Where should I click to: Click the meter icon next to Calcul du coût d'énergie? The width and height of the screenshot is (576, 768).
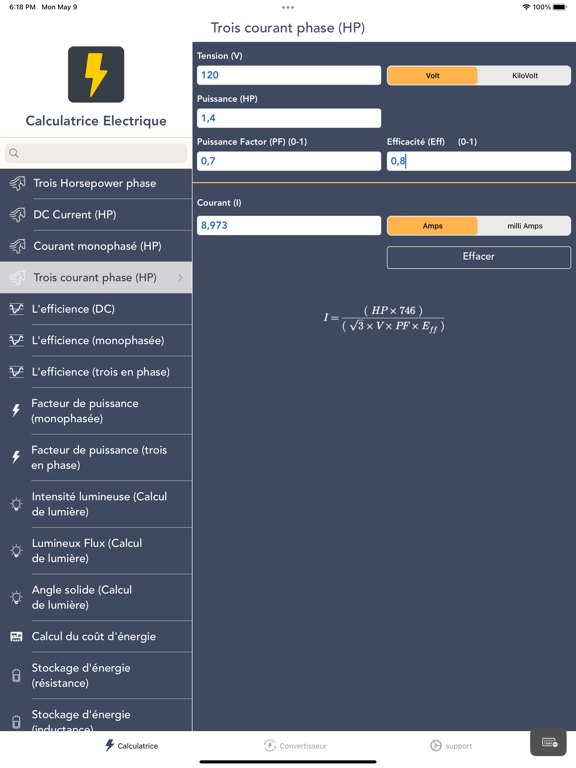[x=16, y=636]
